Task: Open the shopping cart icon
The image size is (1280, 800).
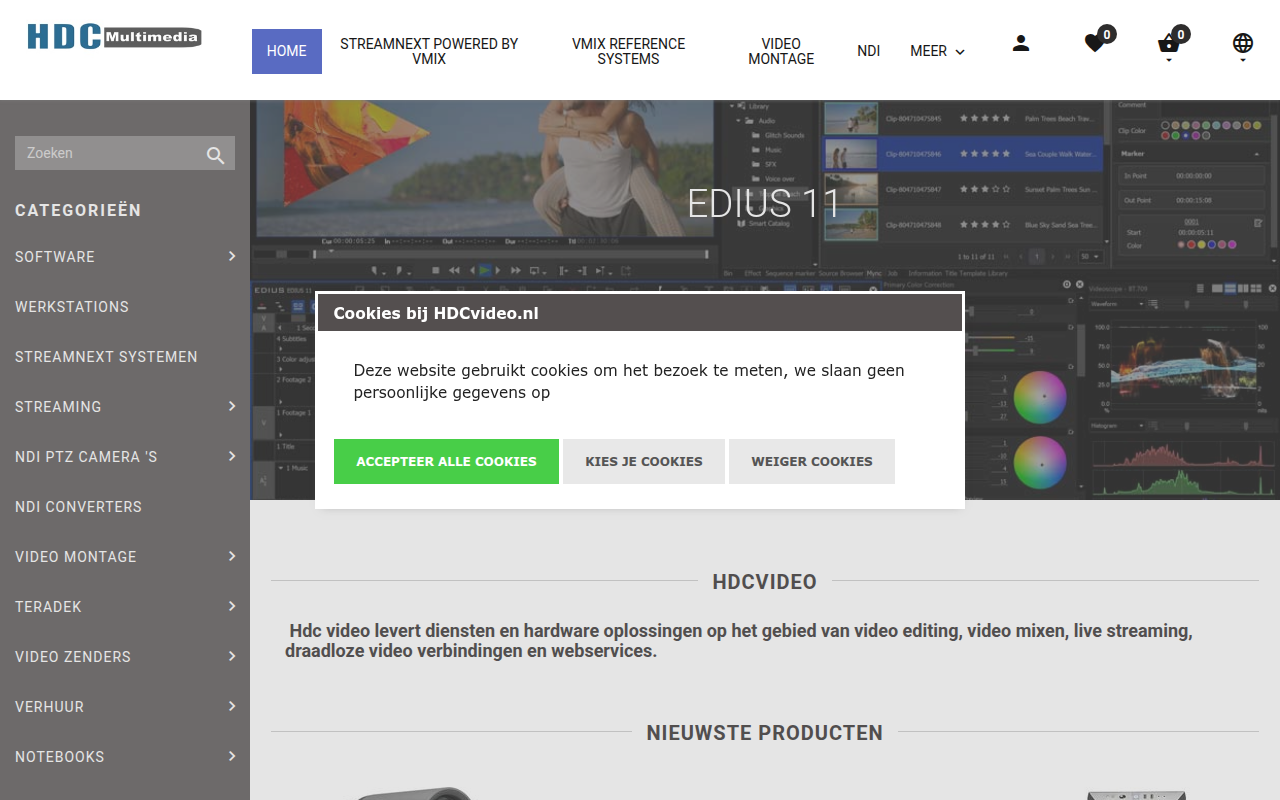Action: pos(1169,44)
